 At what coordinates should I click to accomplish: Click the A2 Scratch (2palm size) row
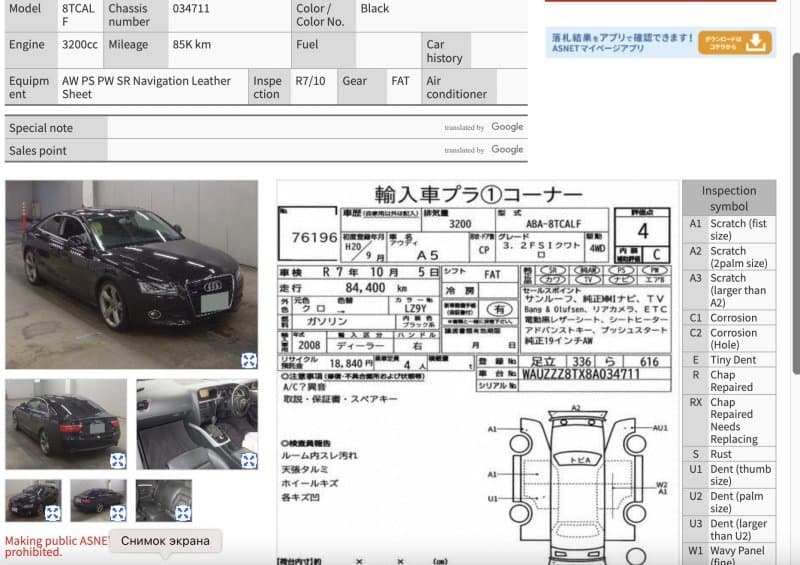[x=729, y=257]
